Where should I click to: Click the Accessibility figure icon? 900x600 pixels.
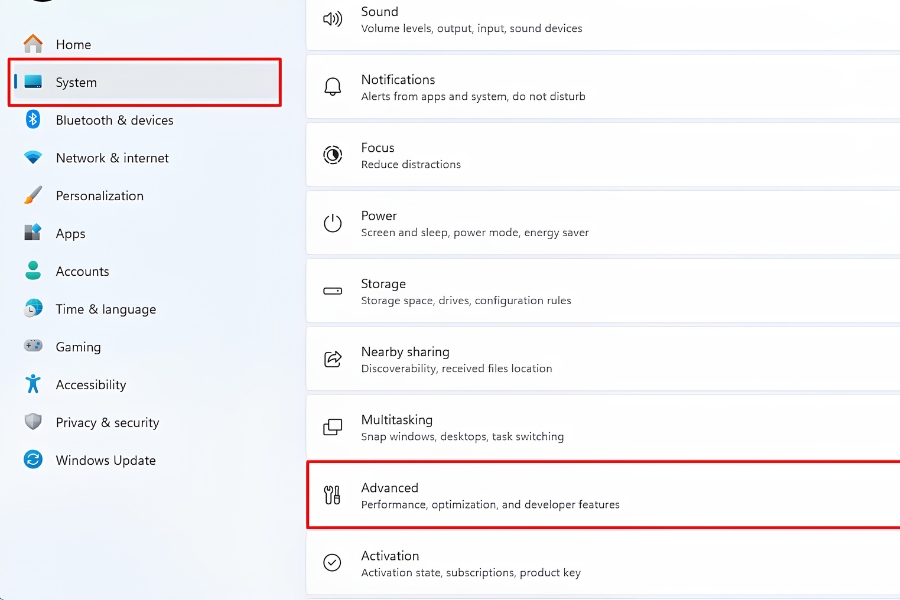pyautogui.click(x=33, y=384)
